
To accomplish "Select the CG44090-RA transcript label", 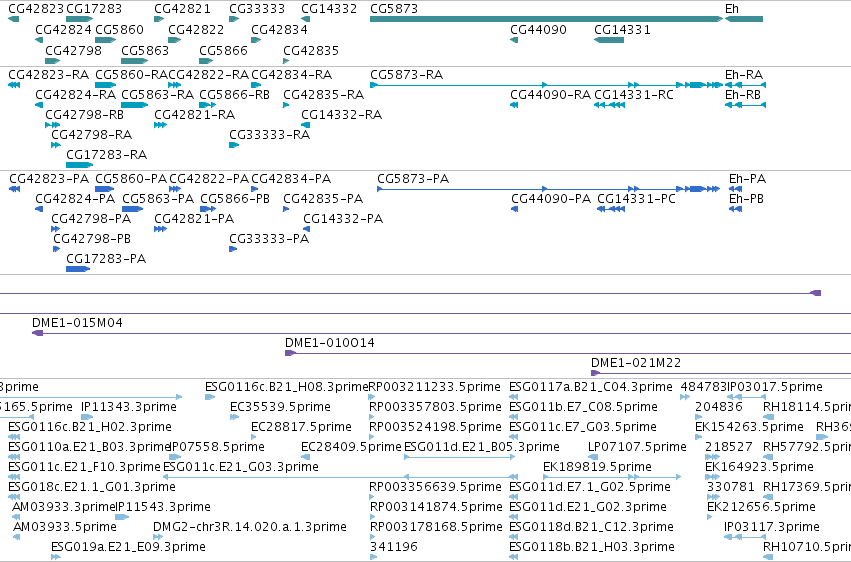I will pos(550,94).
